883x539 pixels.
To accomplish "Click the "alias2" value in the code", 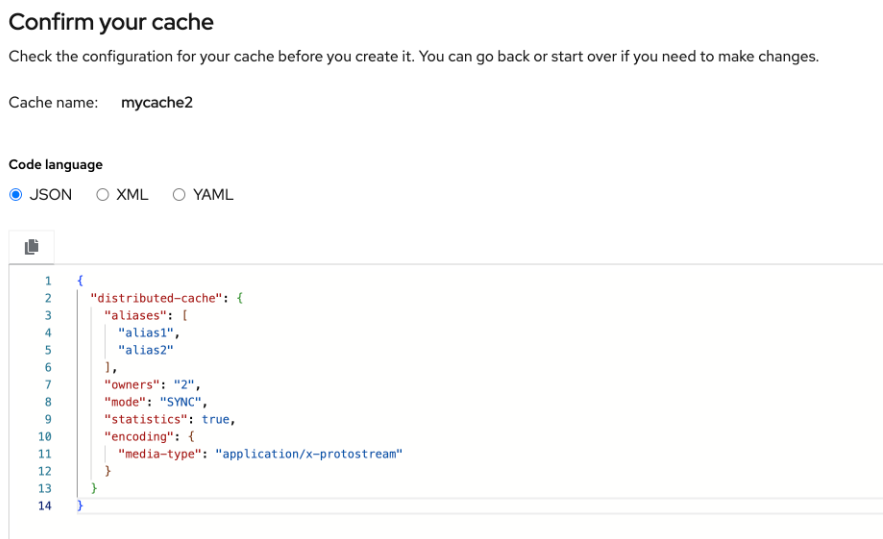I will coord(145,350).
